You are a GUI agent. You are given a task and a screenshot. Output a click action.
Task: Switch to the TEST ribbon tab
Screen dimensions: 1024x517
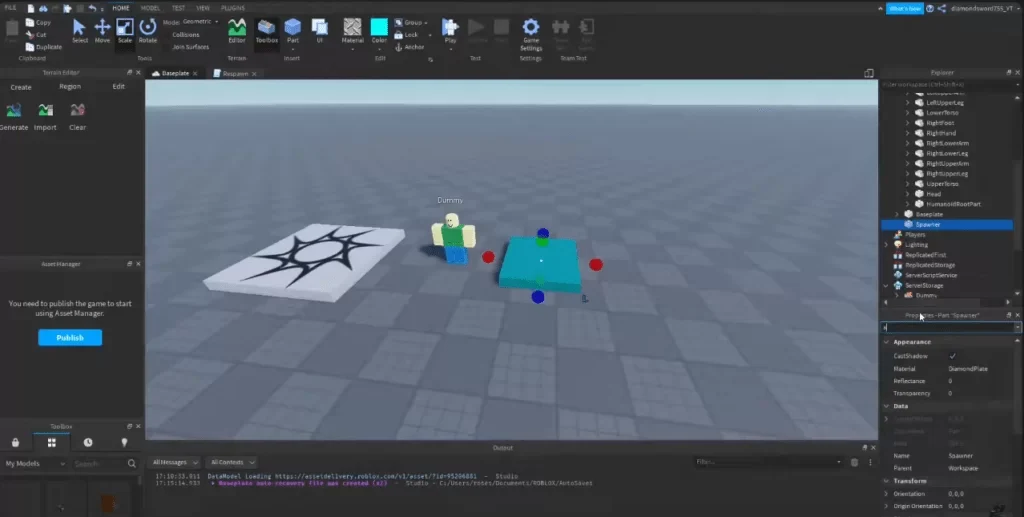(x=178, y=8)
